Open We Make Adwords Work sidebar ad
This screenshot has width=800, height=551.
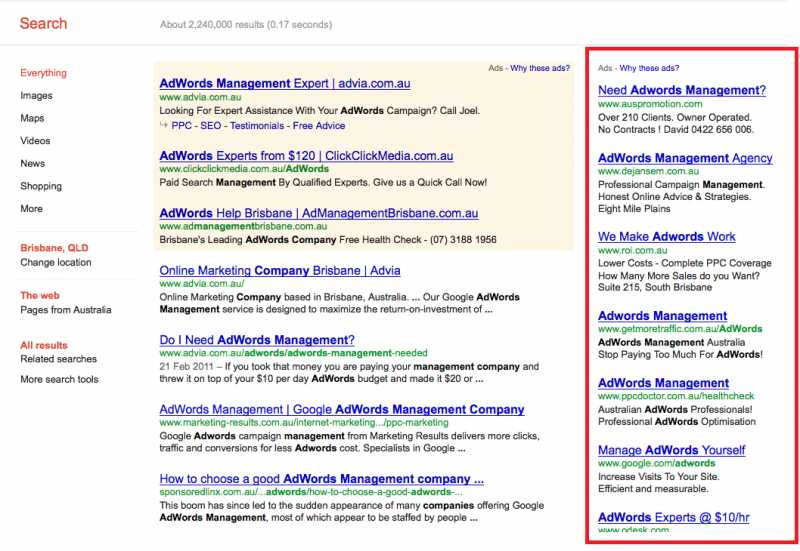click(666, 236)
